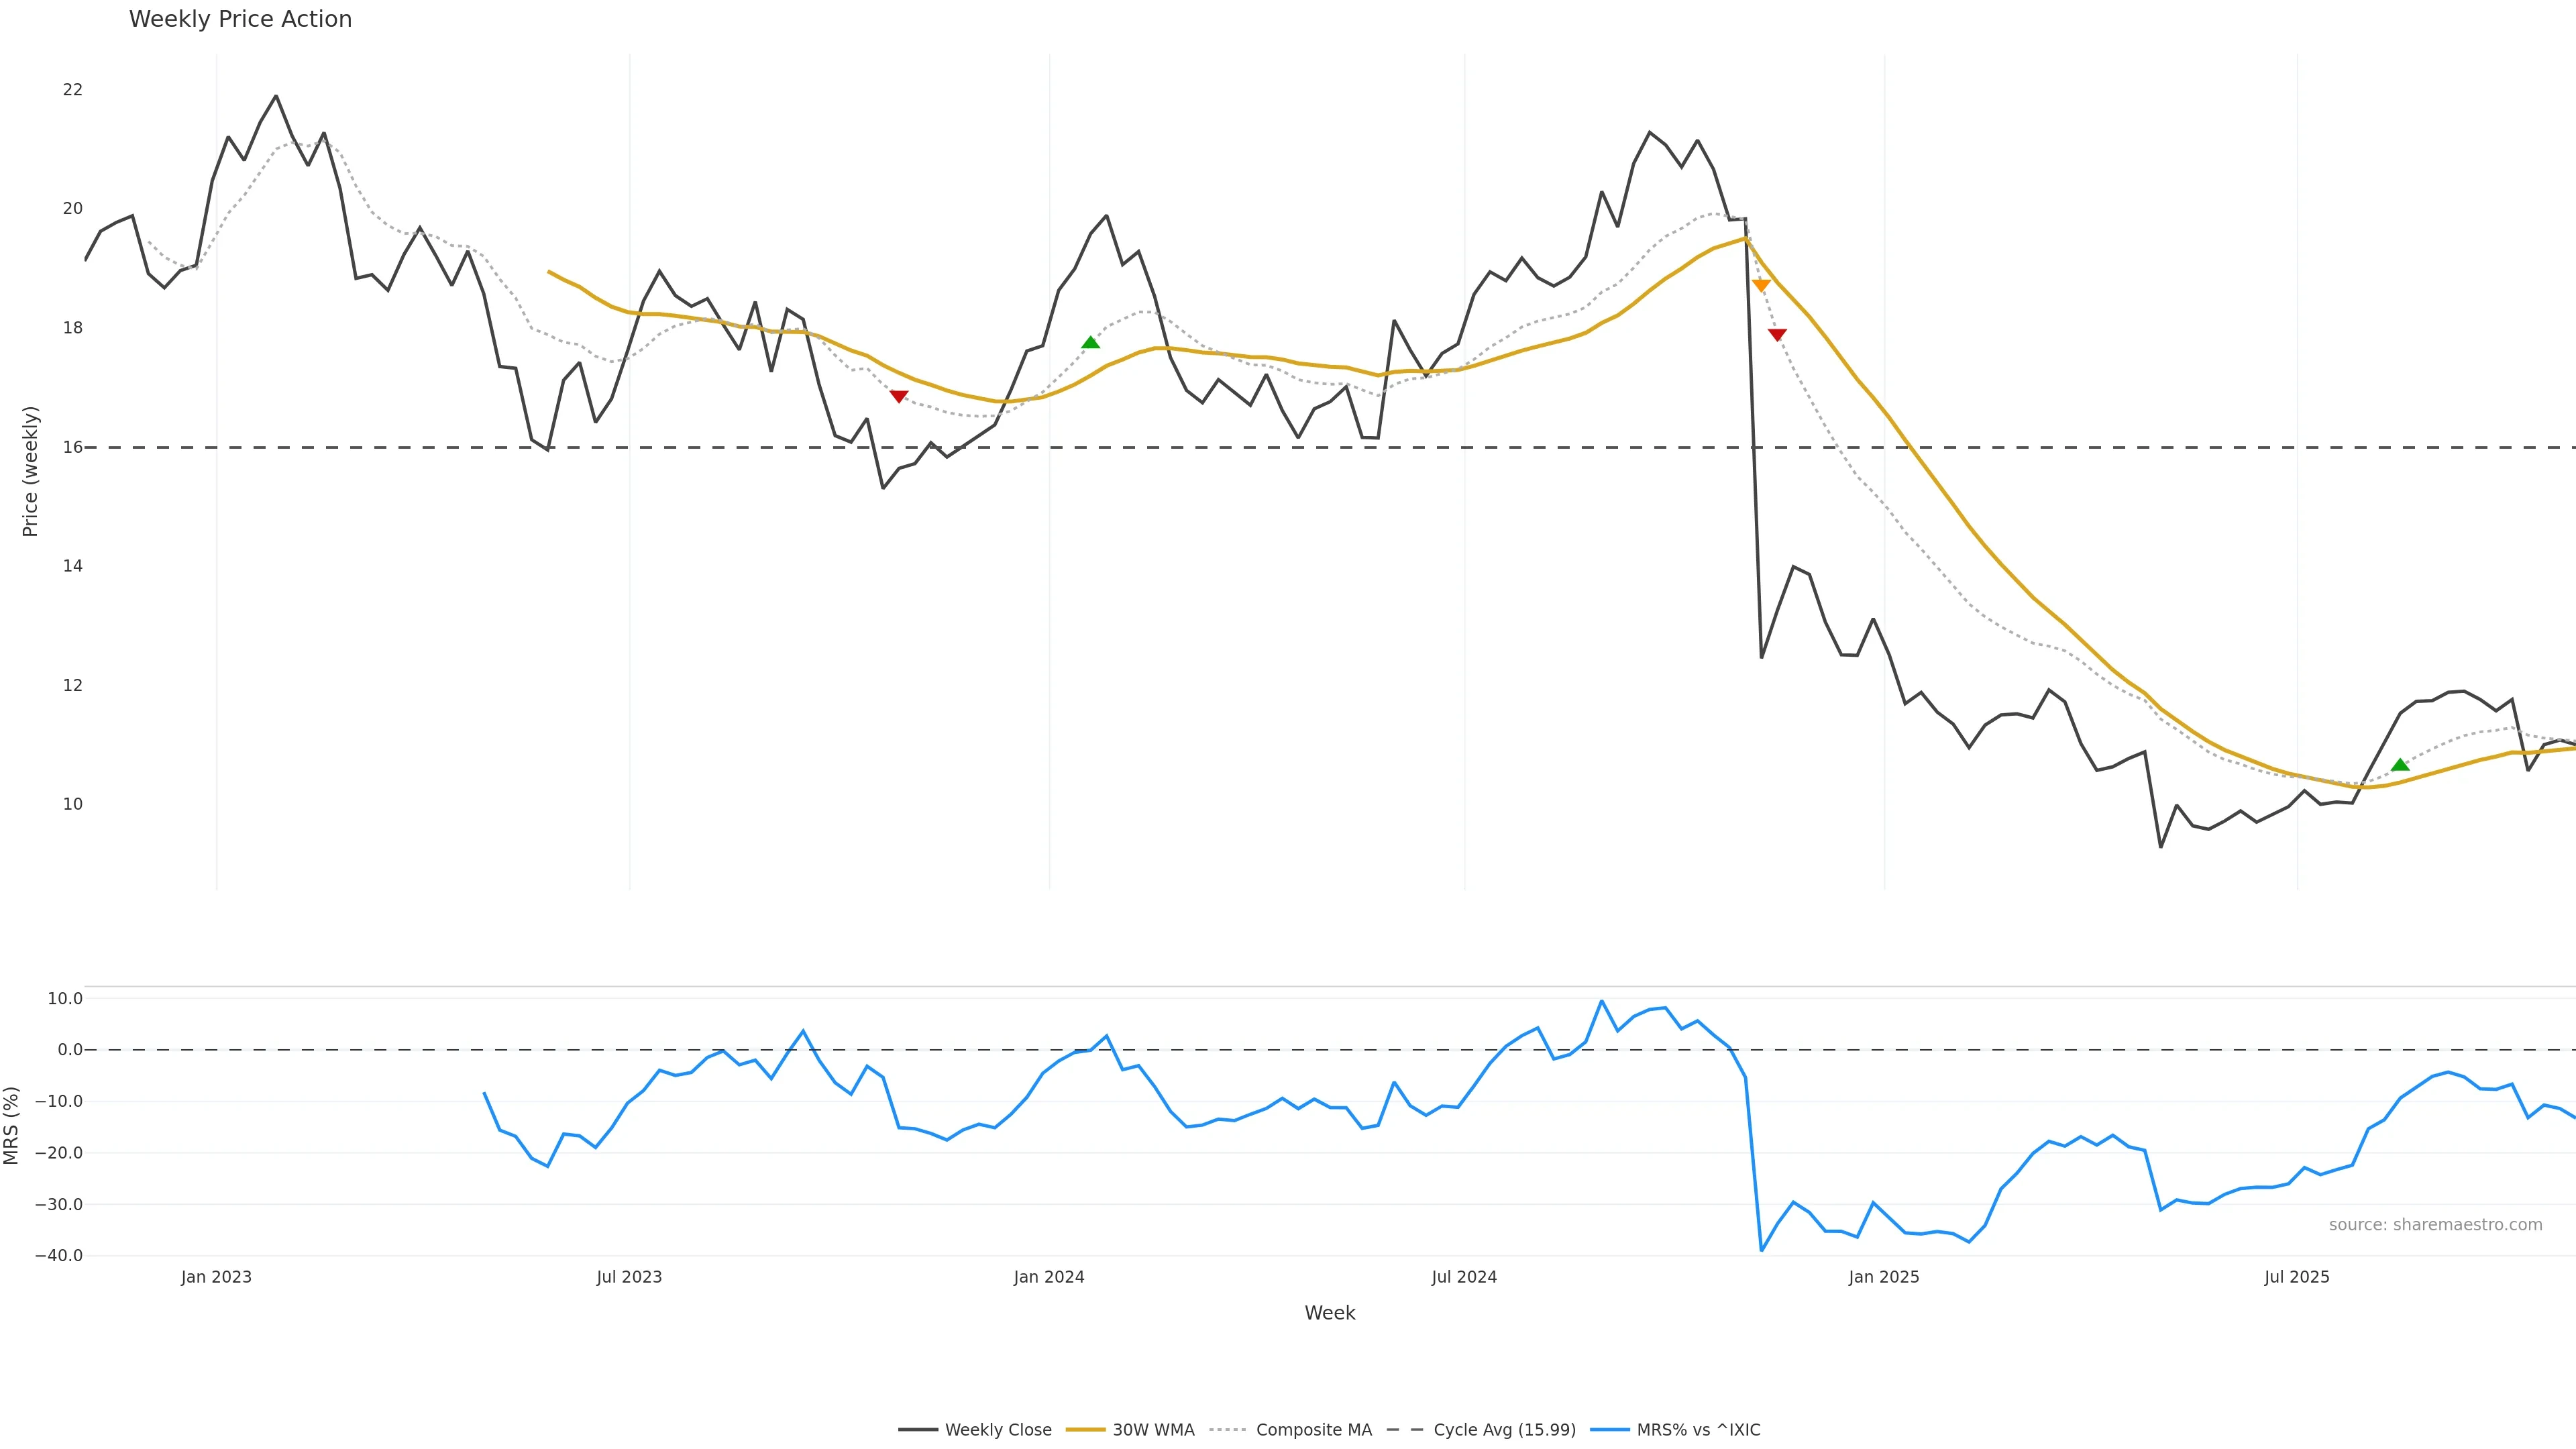Viewport: 2576px width, 1449px height.
Task: Click the green up-triangle marker near Jan 2024
Action: [x=1090, y=343]
